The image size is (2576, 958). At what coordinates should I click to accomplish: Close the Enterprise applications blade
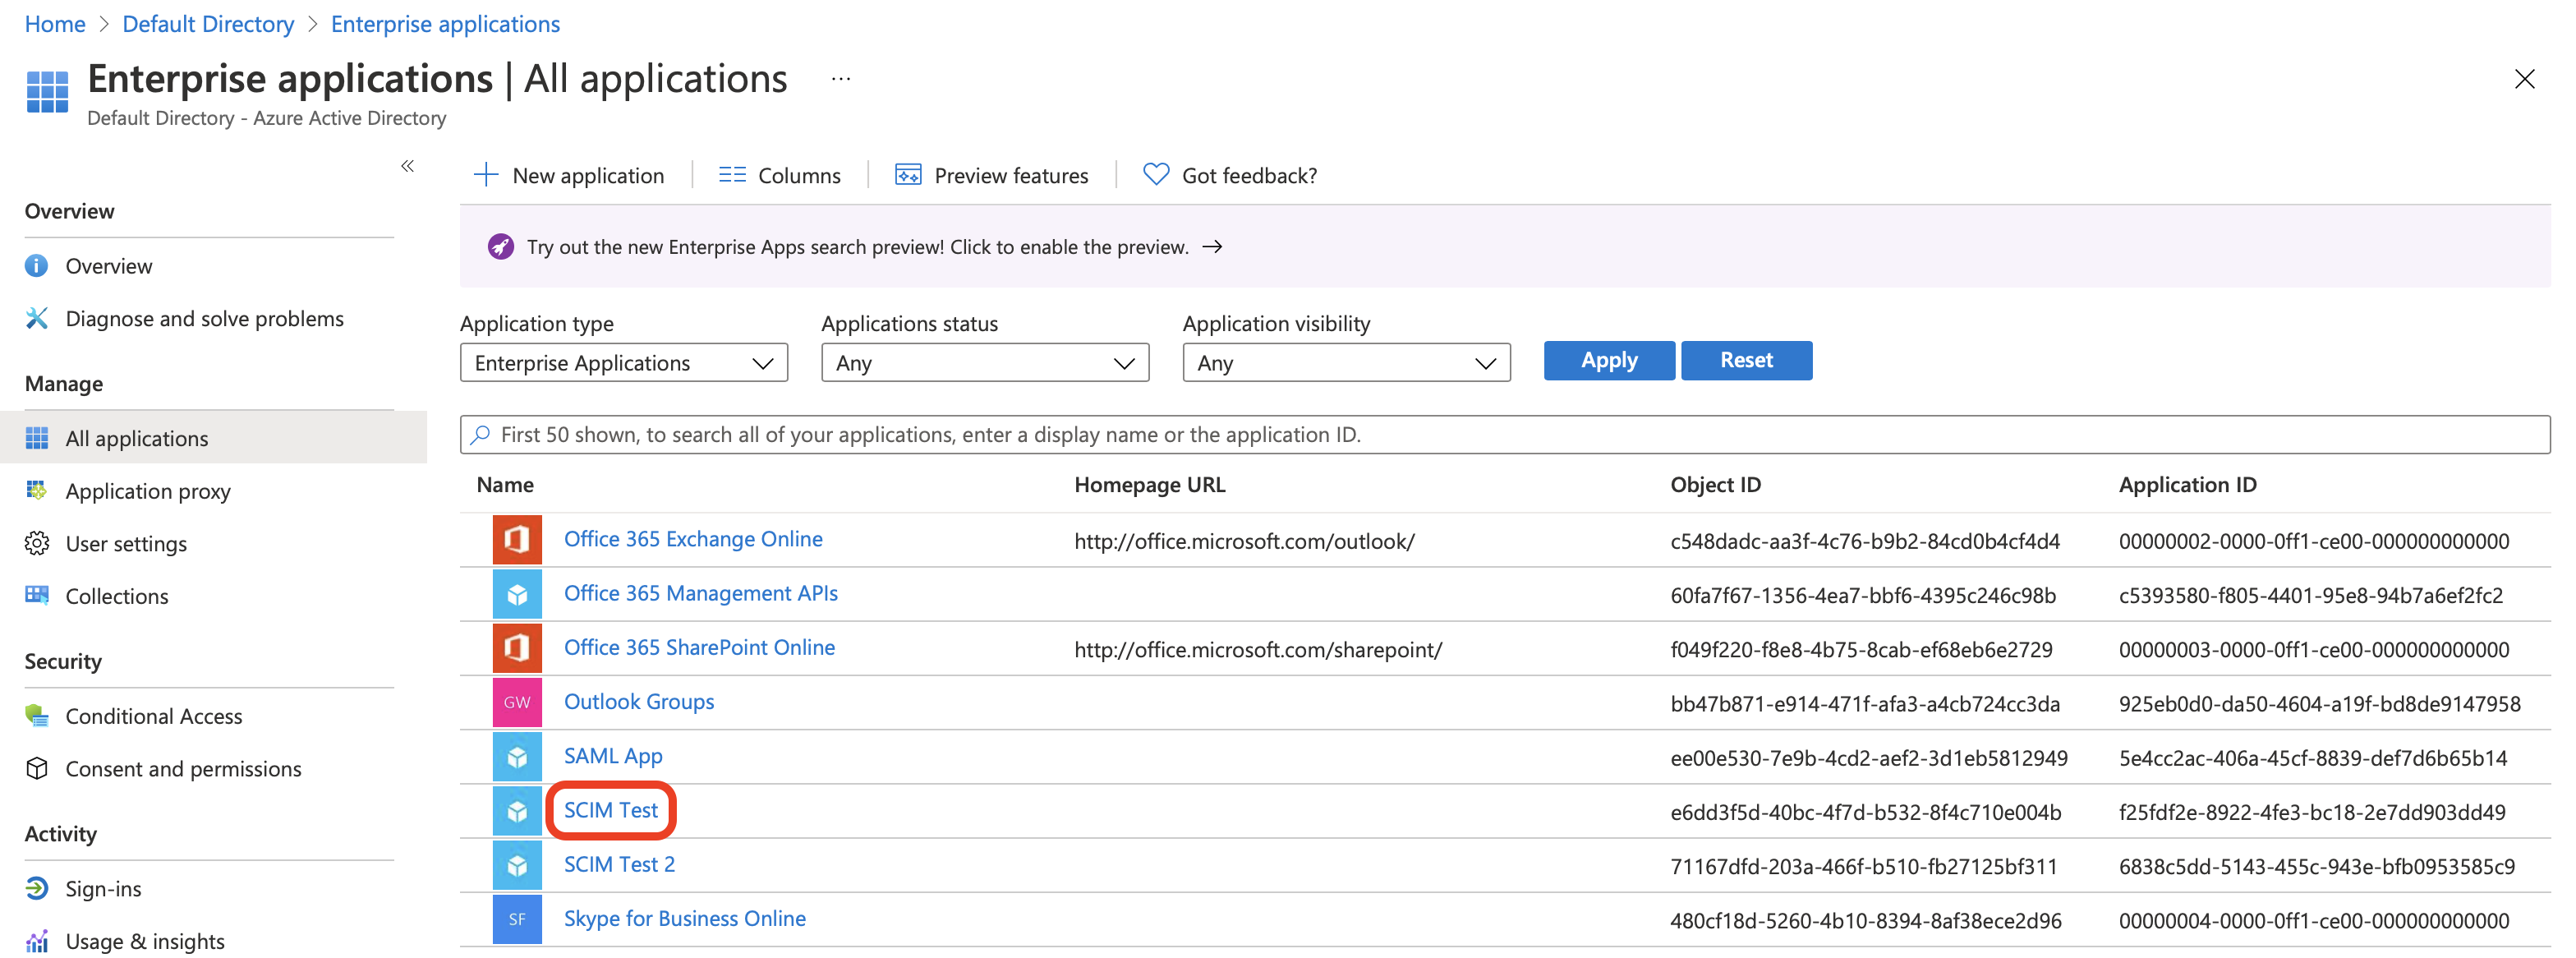(x=2524, y=79)
